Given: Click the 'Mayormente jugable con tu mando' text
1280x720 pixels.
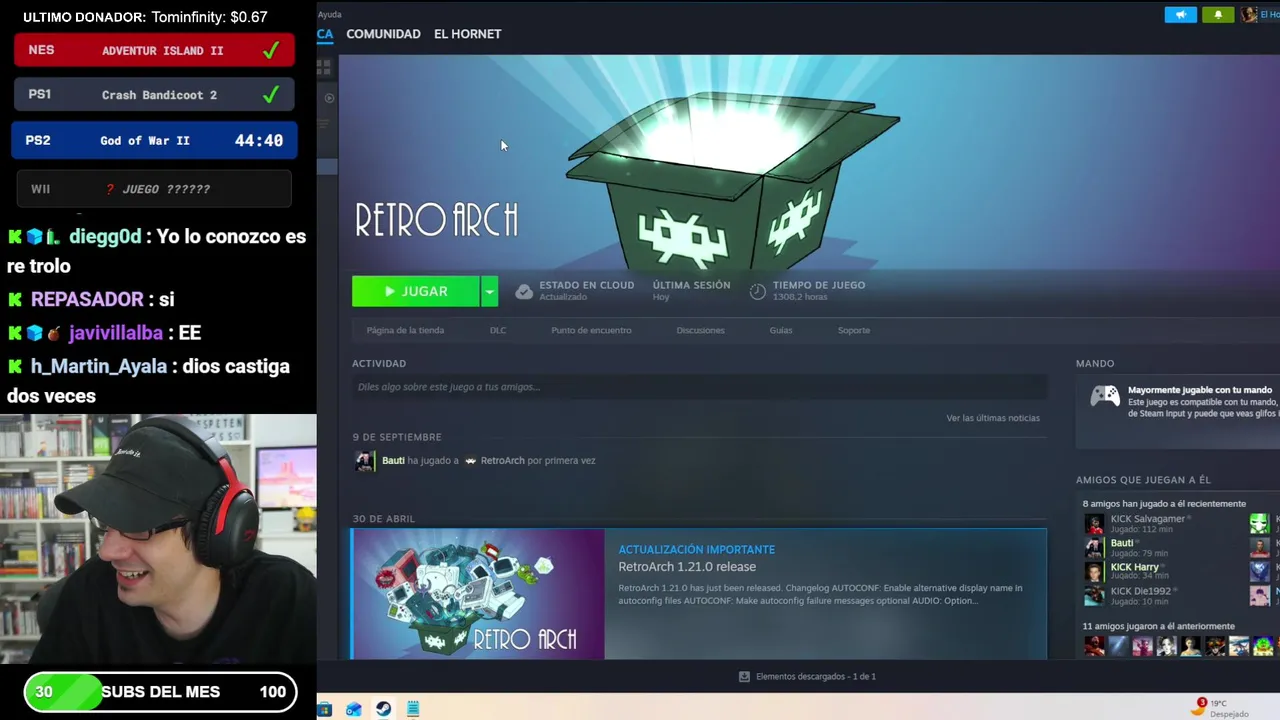Looking at the screenshot, I should [1200, 390].
